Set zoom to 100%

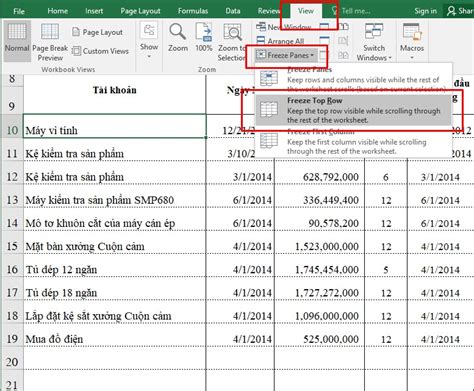coord(204,37)
